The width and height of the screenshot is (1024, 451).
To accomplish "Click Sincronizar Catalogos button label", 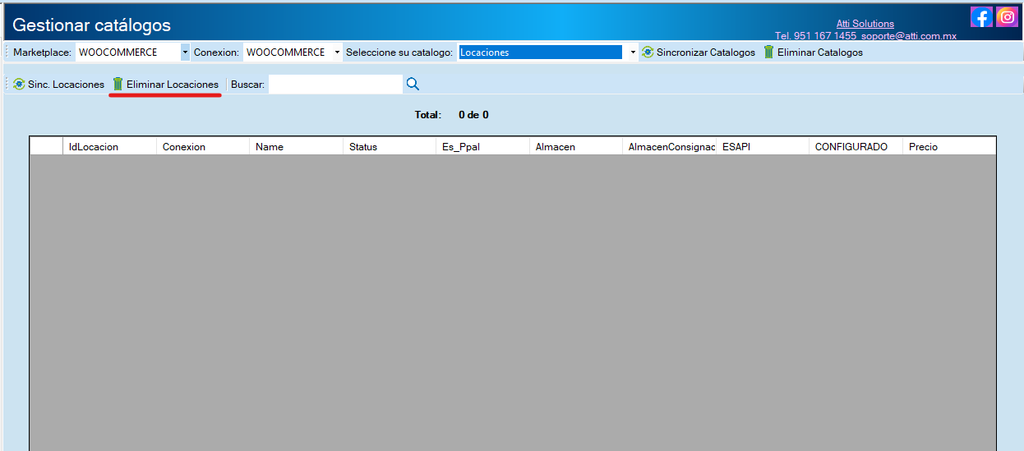I will [706, 52].
